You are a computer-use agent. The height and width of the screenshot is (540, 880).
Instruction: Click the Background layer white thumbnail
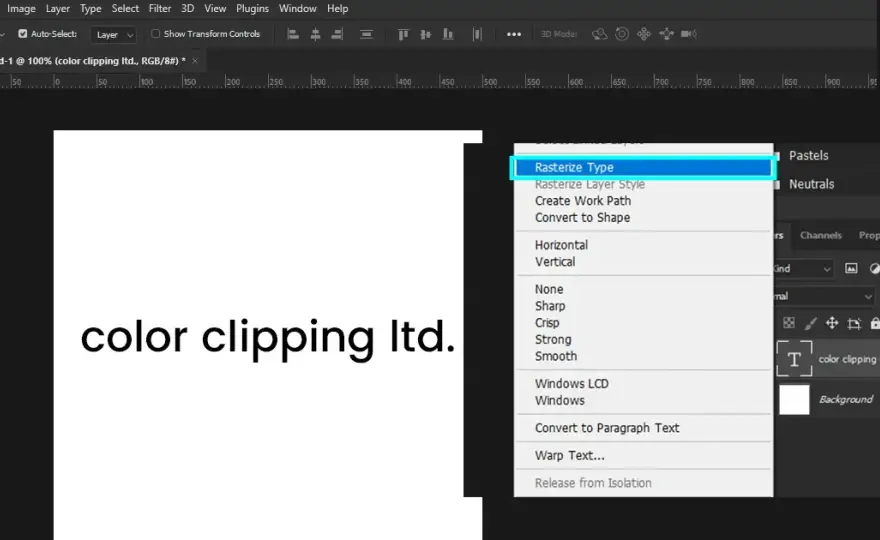[x=794, y=400]
